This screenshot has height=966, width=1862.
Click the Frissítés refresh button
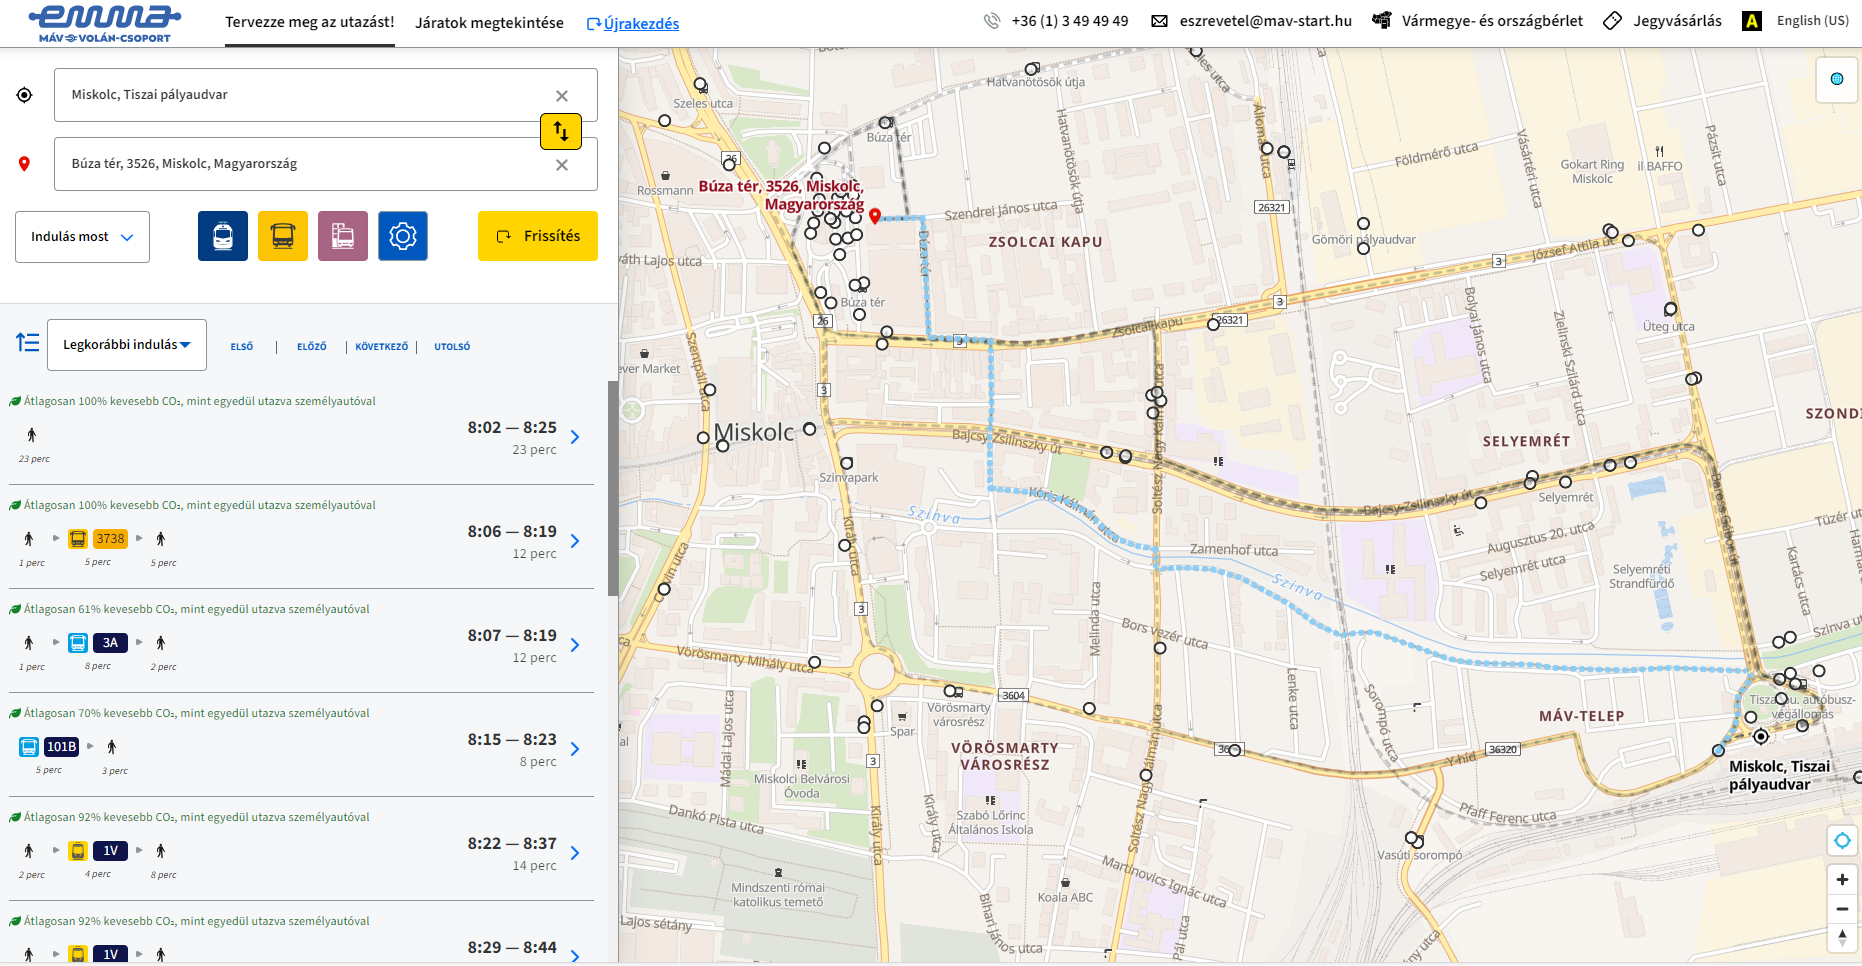point(538,236)
